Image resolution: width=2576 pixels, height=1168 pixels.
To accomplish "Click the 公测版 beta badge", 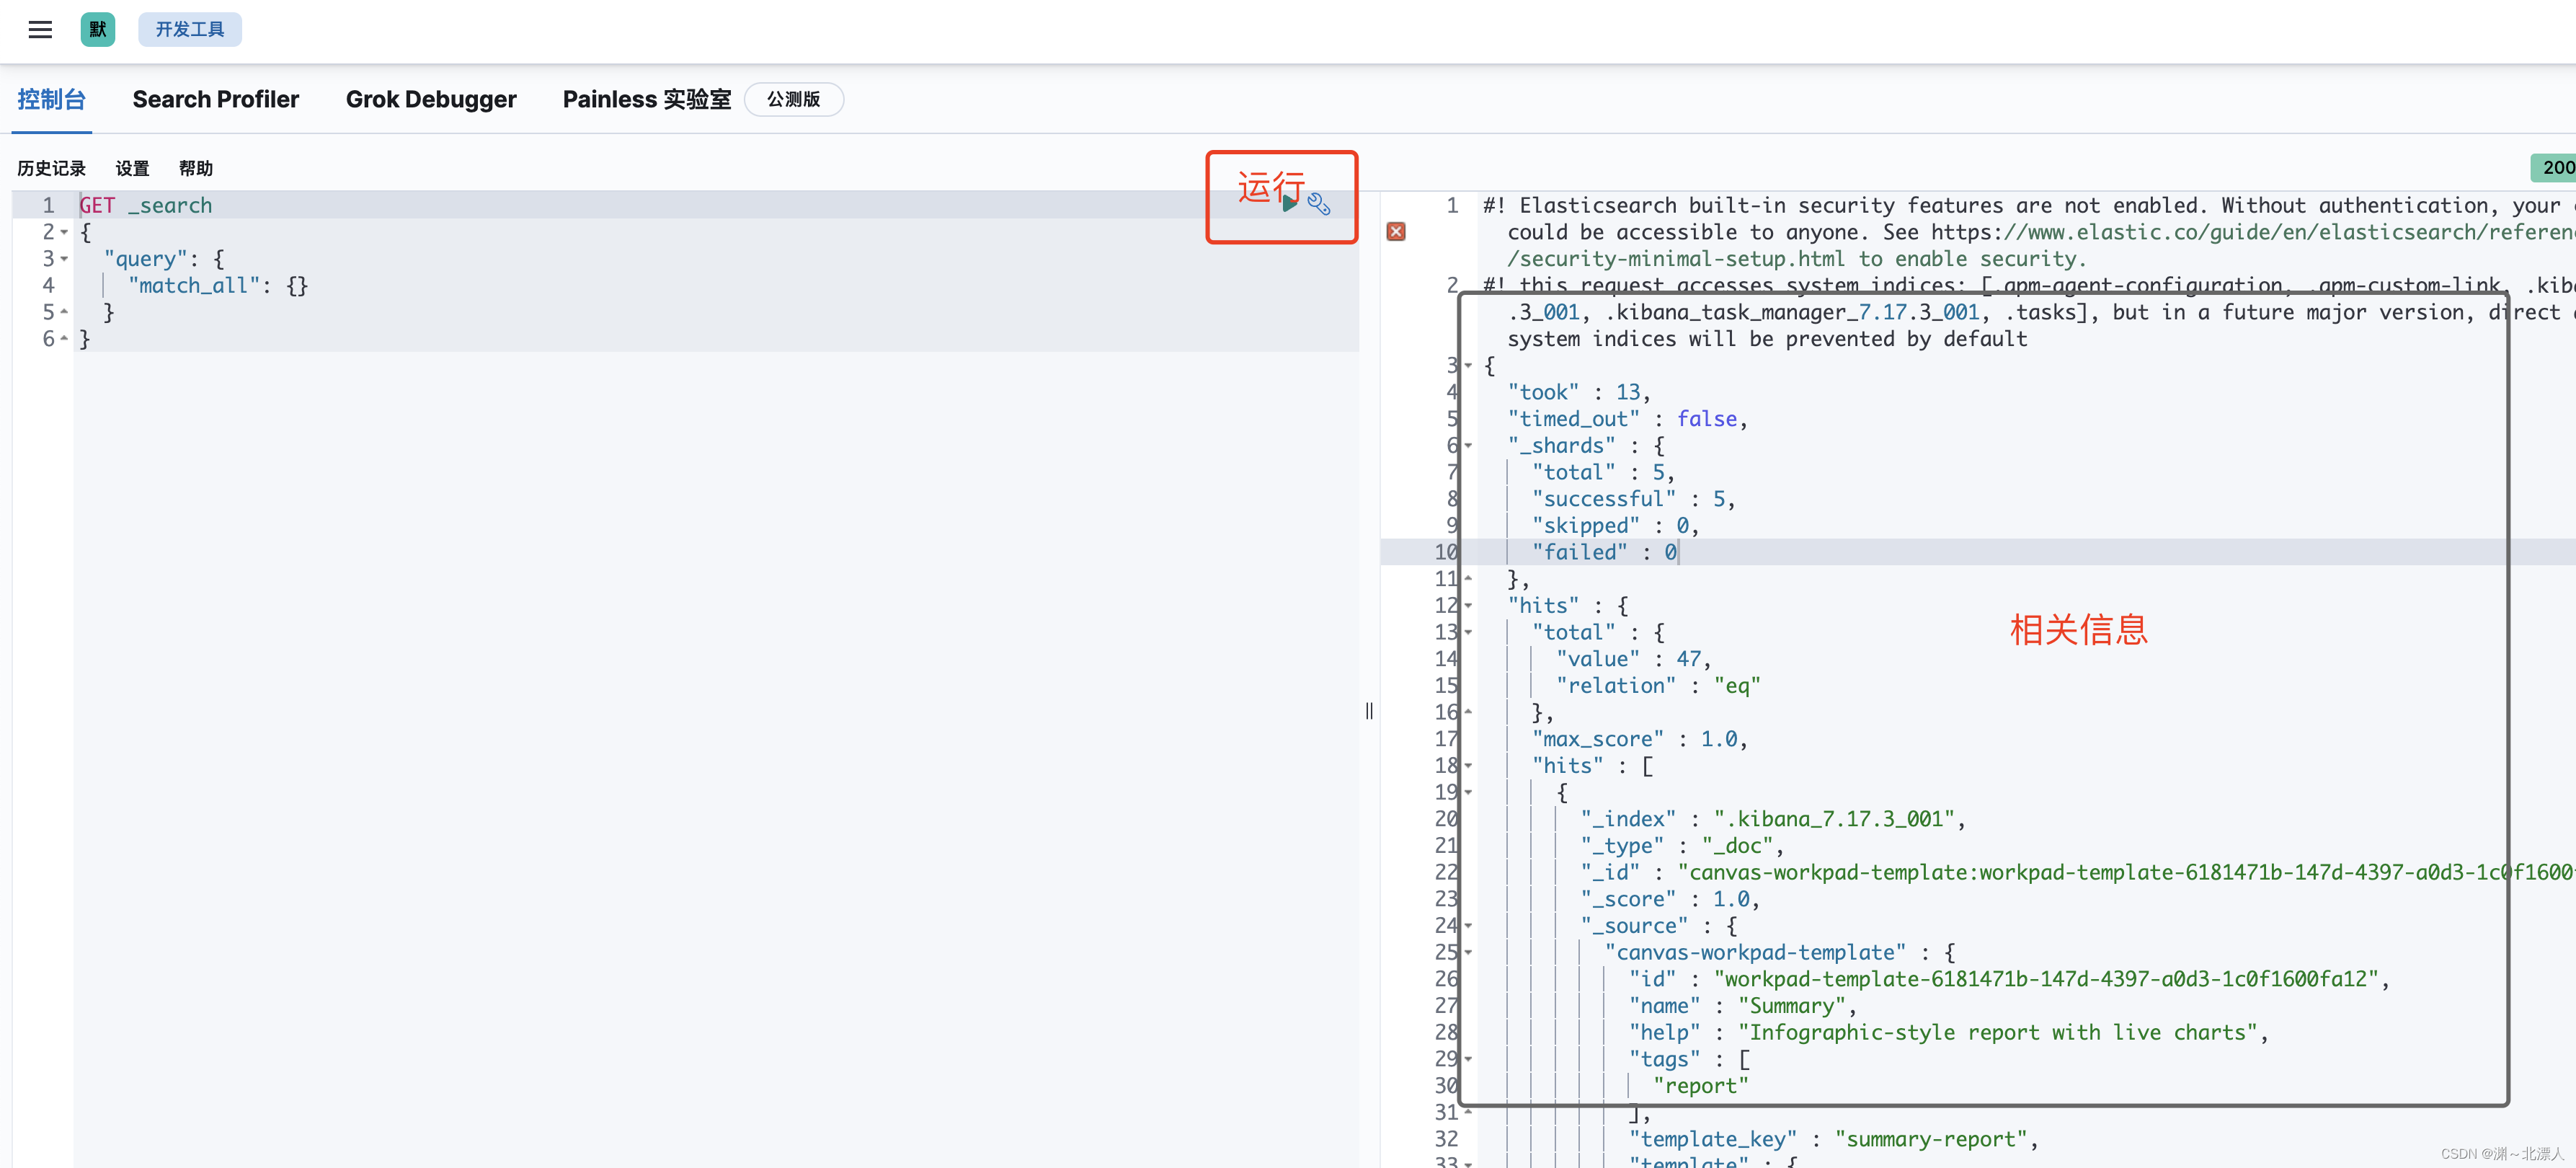I will (x=793, y=99).
